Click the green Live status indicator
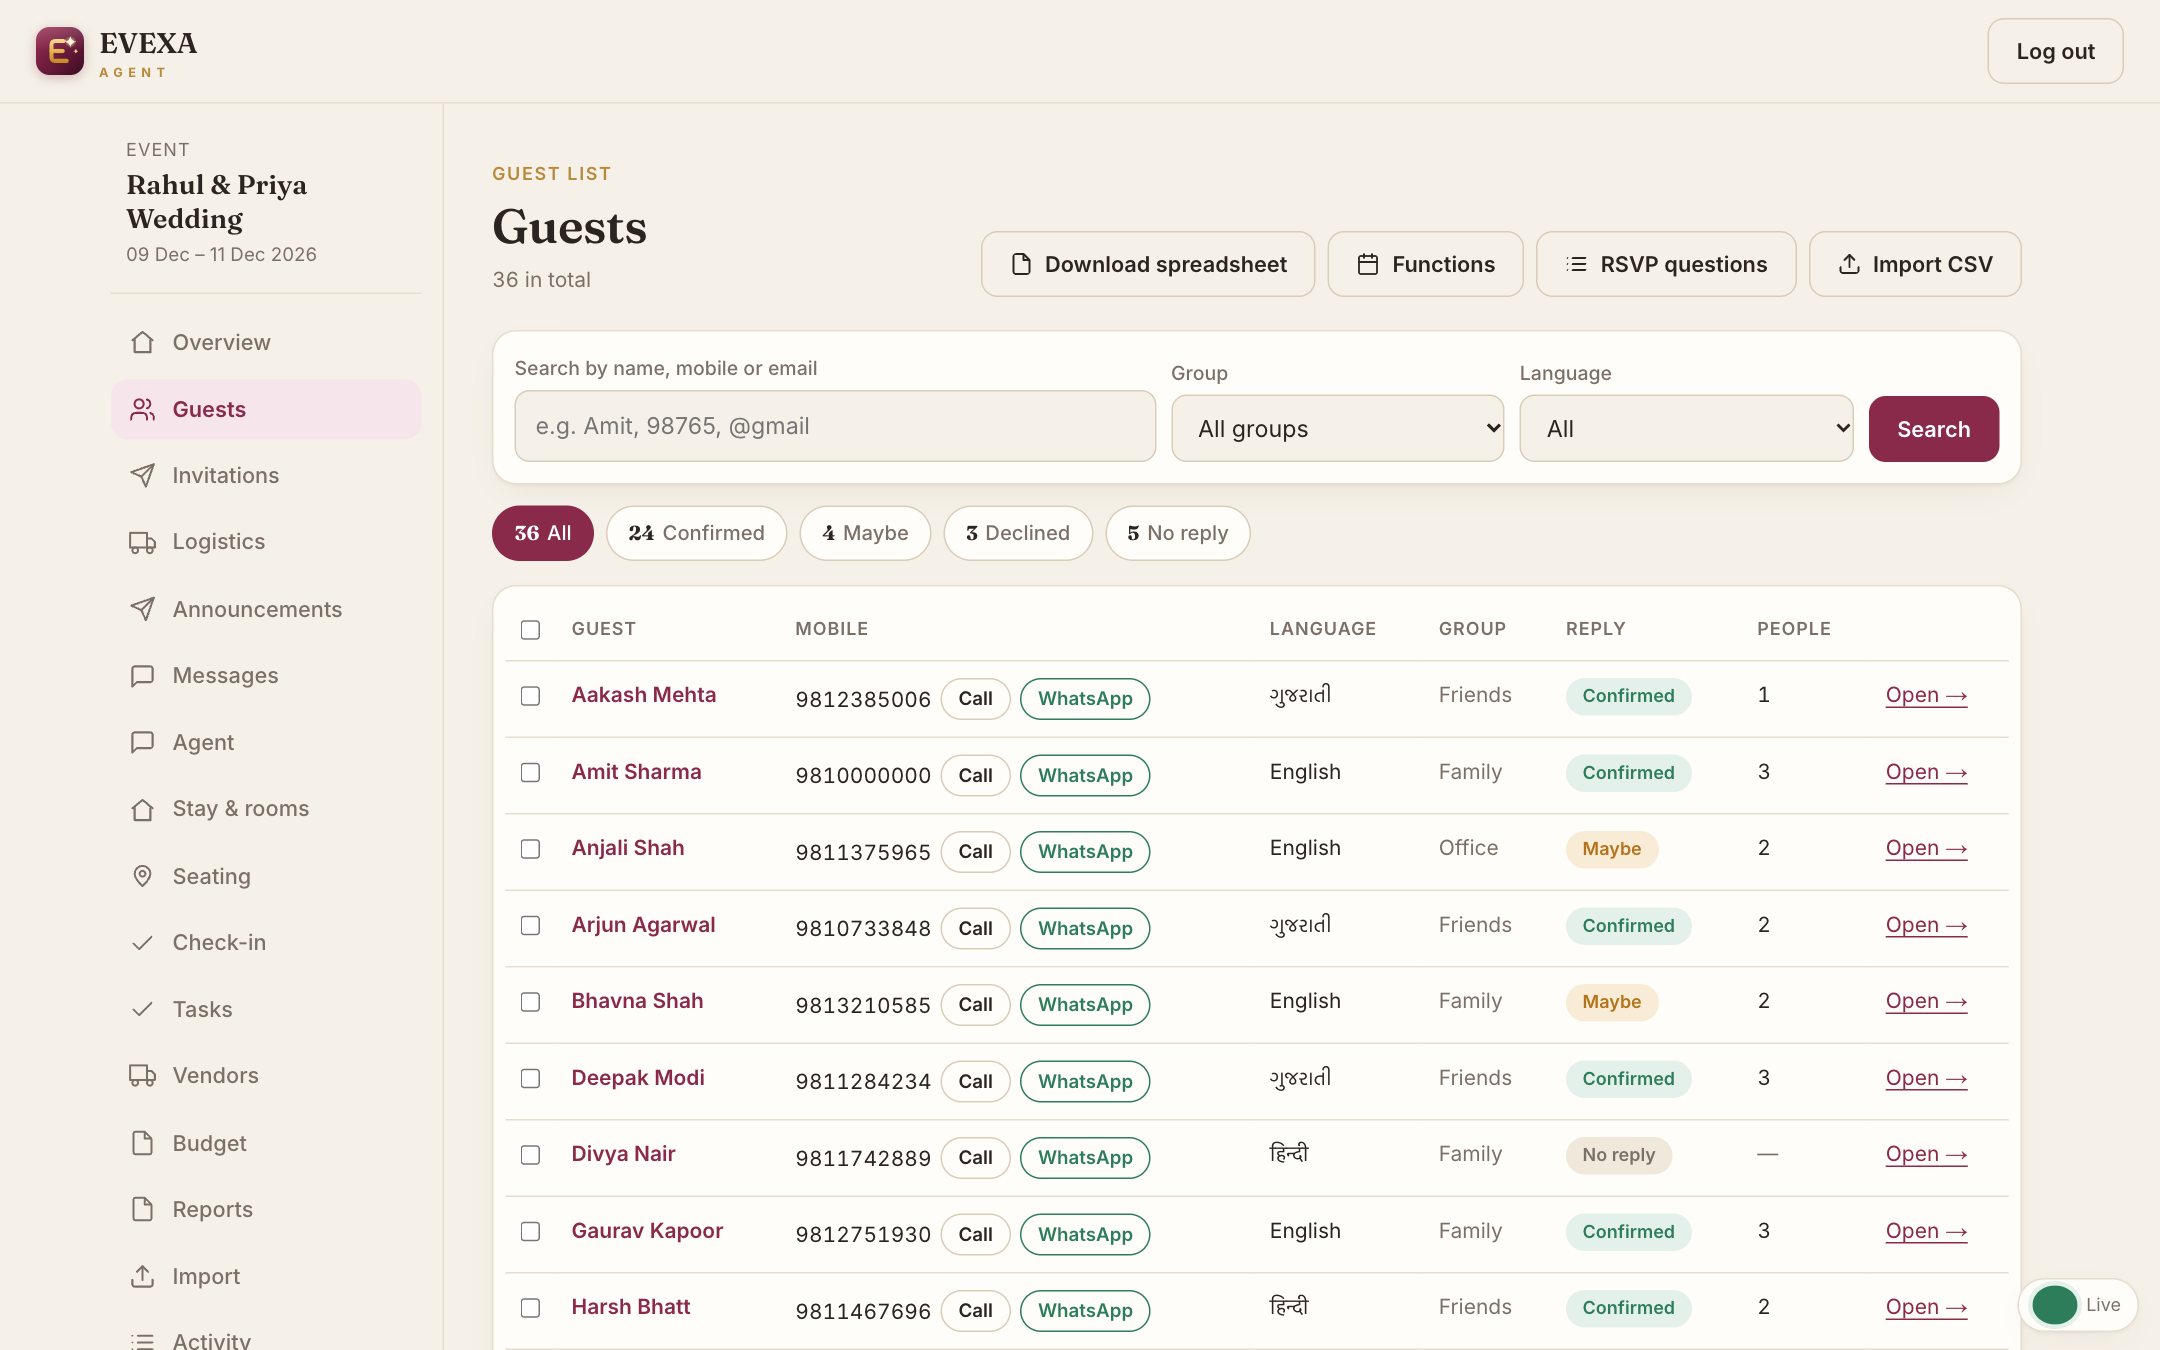Viewport: 2160px width, 1350px height. [x=2055, y=1305]
